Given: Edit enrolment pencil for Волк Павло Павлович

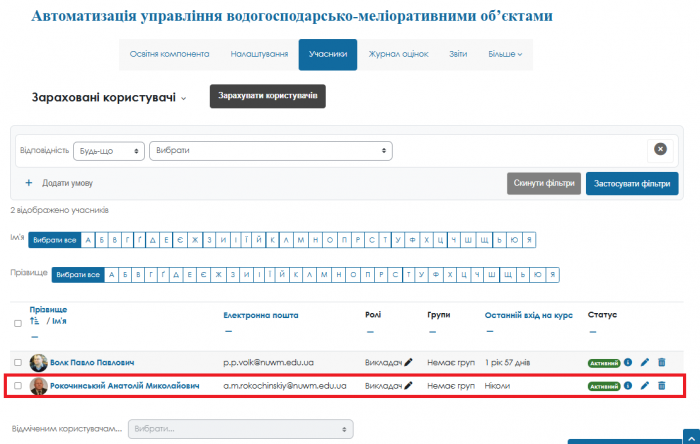Looking at the screenshot, I should (645, 361).
